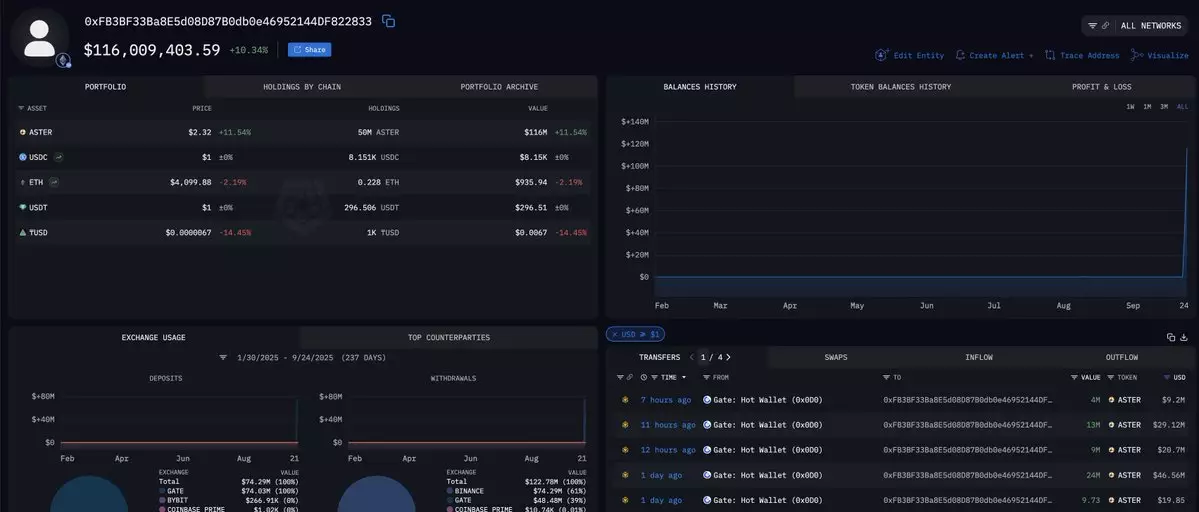Click the ETH token icon in portfolio
The image size is (1199, 512).
(x=22, y=183)
